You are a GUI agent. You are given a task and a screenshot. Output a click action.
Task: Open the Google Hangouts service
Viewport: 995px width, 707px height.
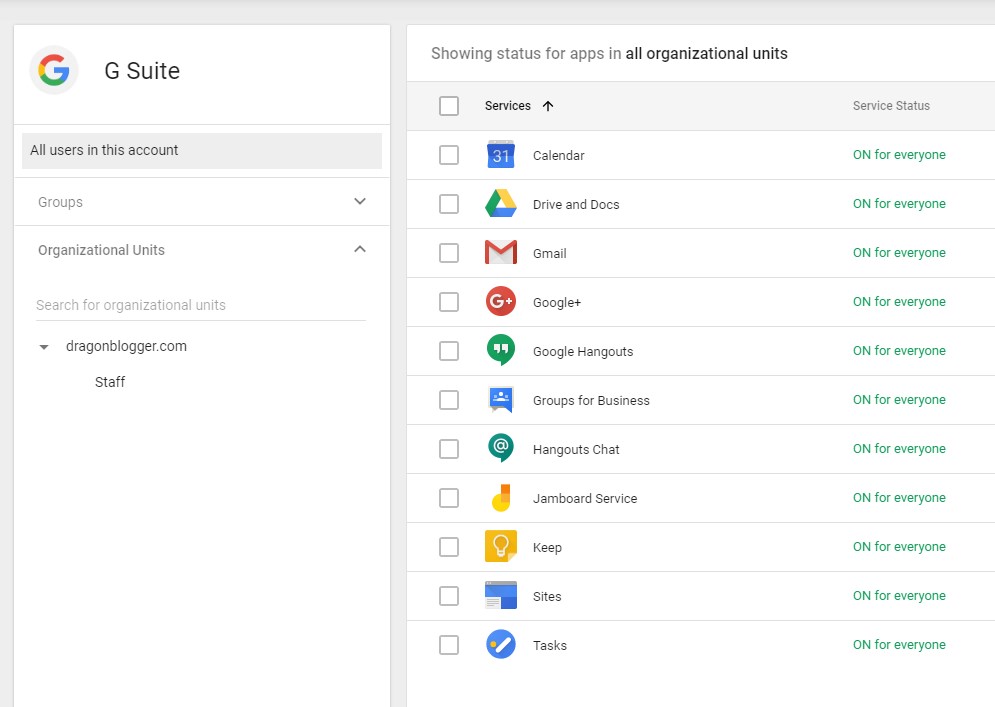[583, 352]
